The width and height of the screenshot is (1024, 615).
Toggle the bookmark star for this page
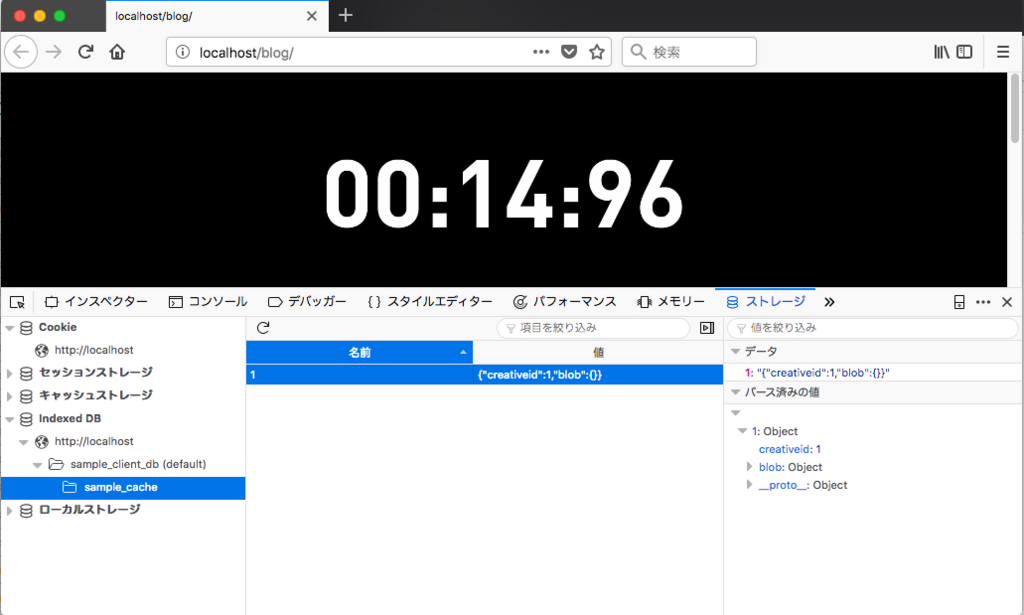[x=597, y=51]
